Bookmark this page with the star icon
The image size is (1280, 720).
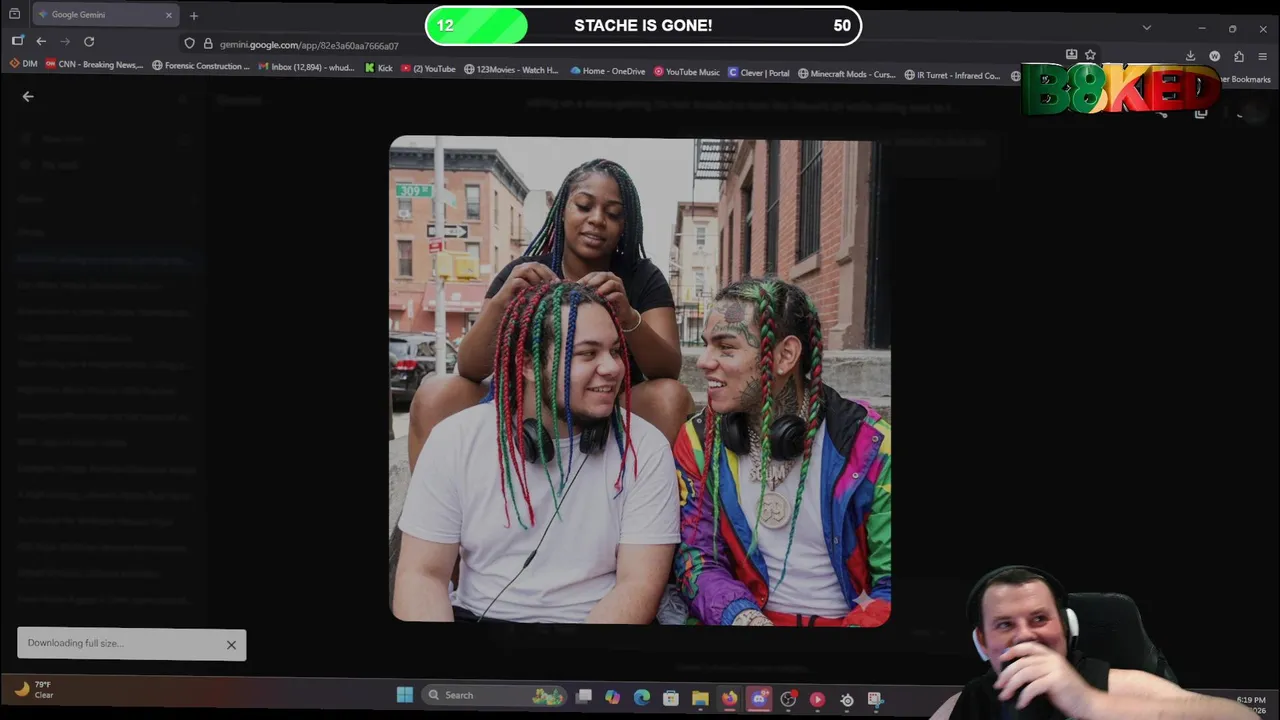coord(1090,55)
